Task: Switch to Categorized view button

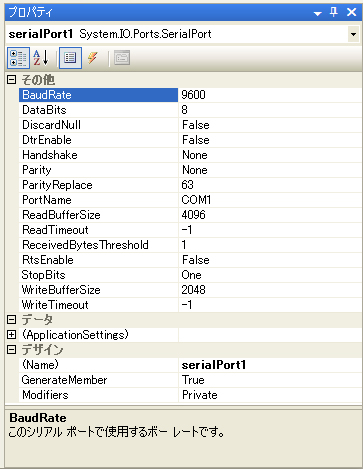Action: pyautogui.click(x=18, y=58)
